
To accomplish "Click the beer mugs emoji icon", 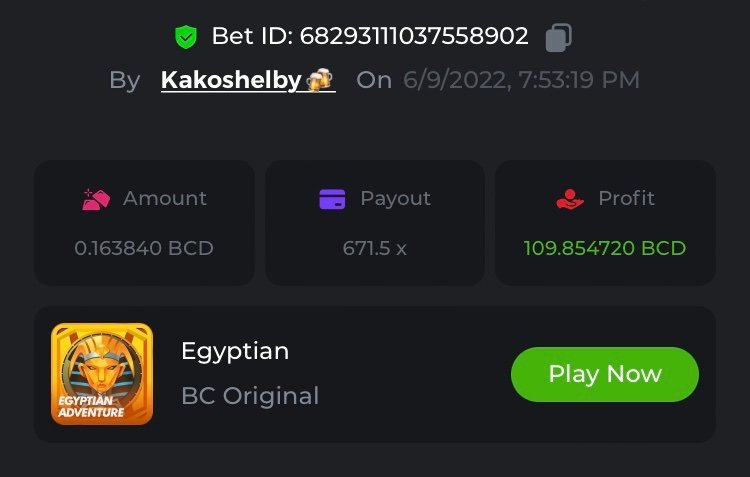I will [320, 80].
